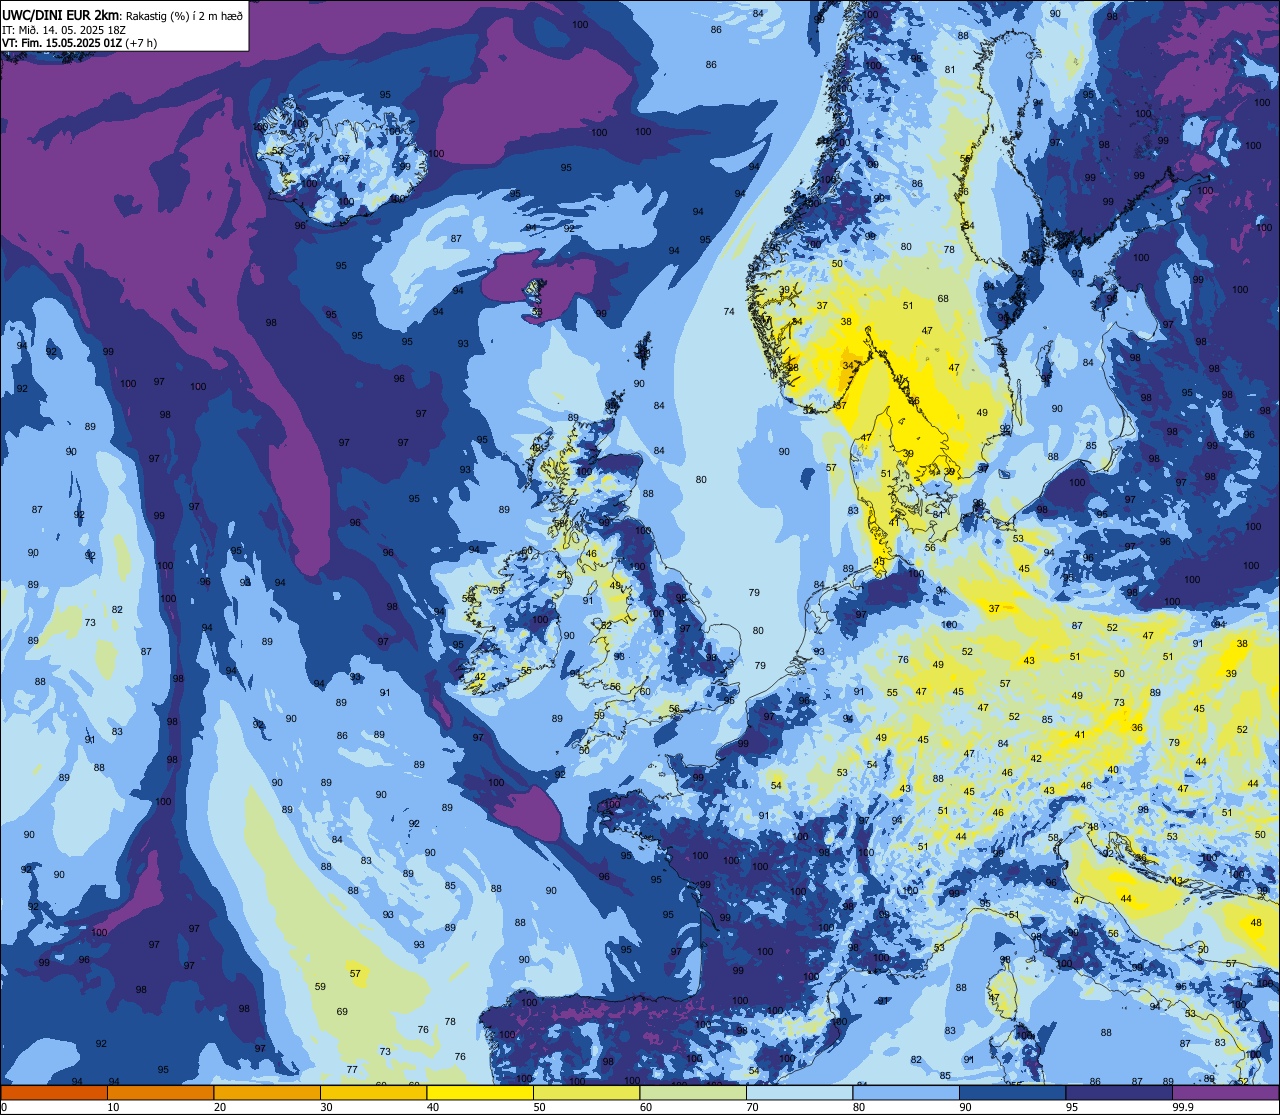This screenshot has width=1280, height=1115.
Task: Click the "74" humidity value off Norway's coast
Action: pyautogui.click(x=729, y=312)
